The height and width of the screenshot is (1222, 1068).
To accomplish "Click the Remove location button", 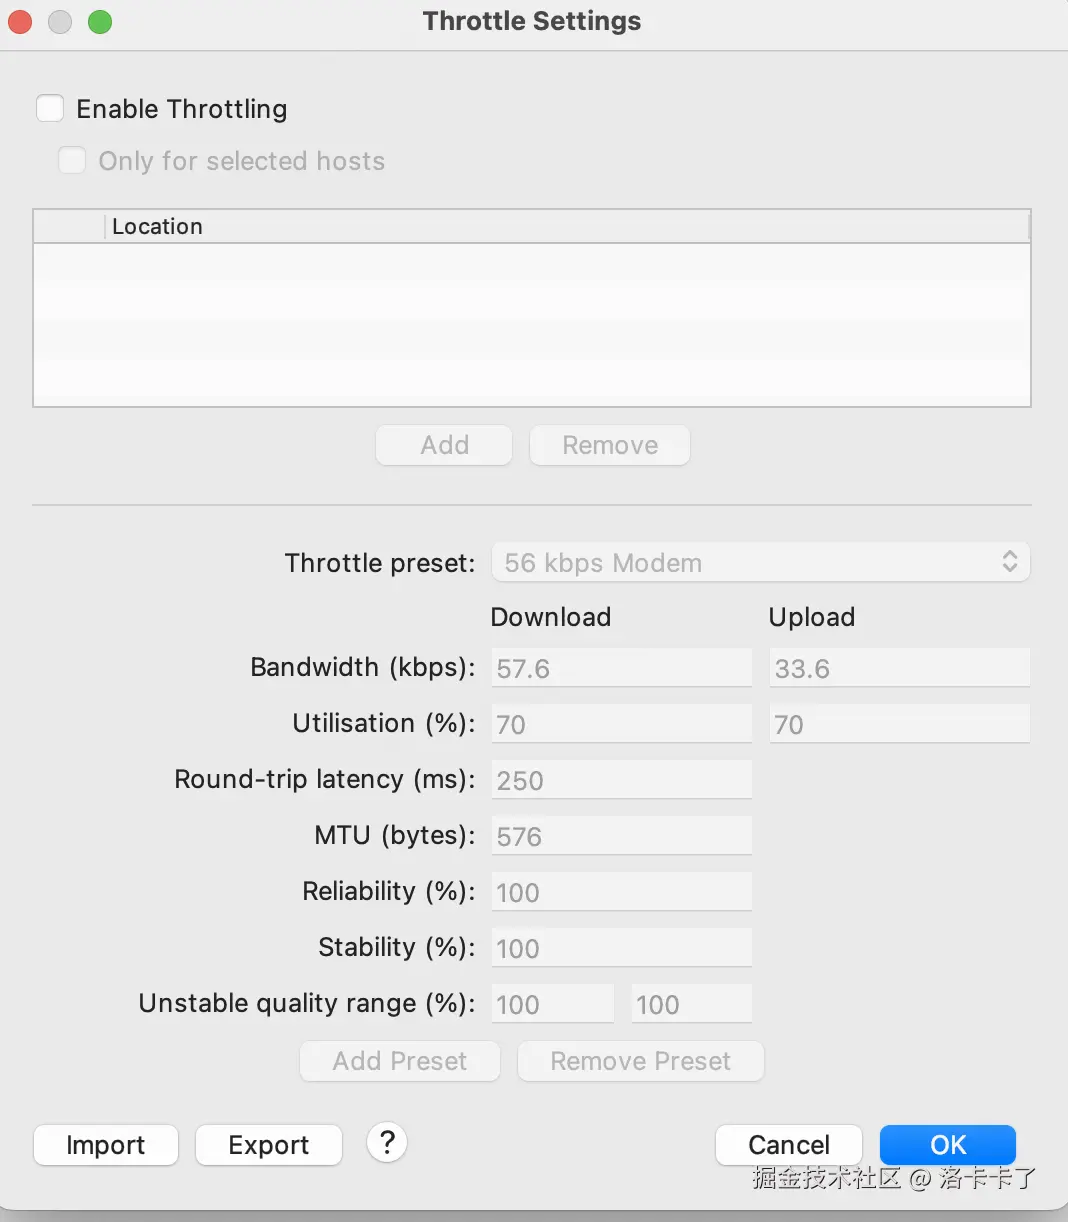I will click(610, 445).
